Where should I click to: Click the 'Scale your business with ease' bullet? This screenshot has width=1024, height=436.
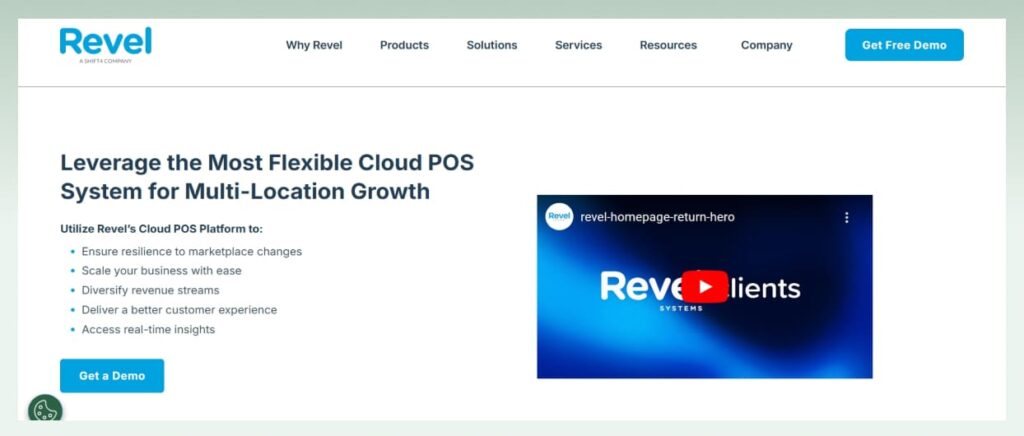pos(161,271)
